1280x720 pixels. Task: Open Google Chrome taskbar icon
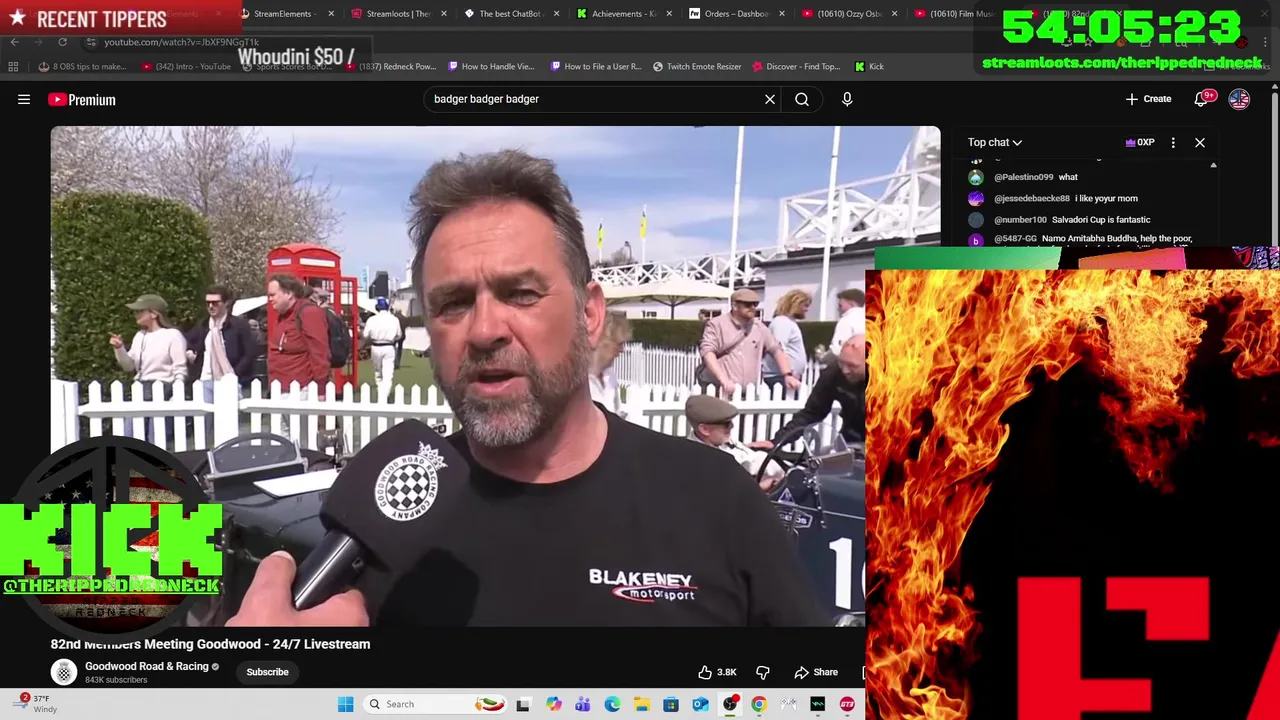pyautogui.click(x=759, y=704)
